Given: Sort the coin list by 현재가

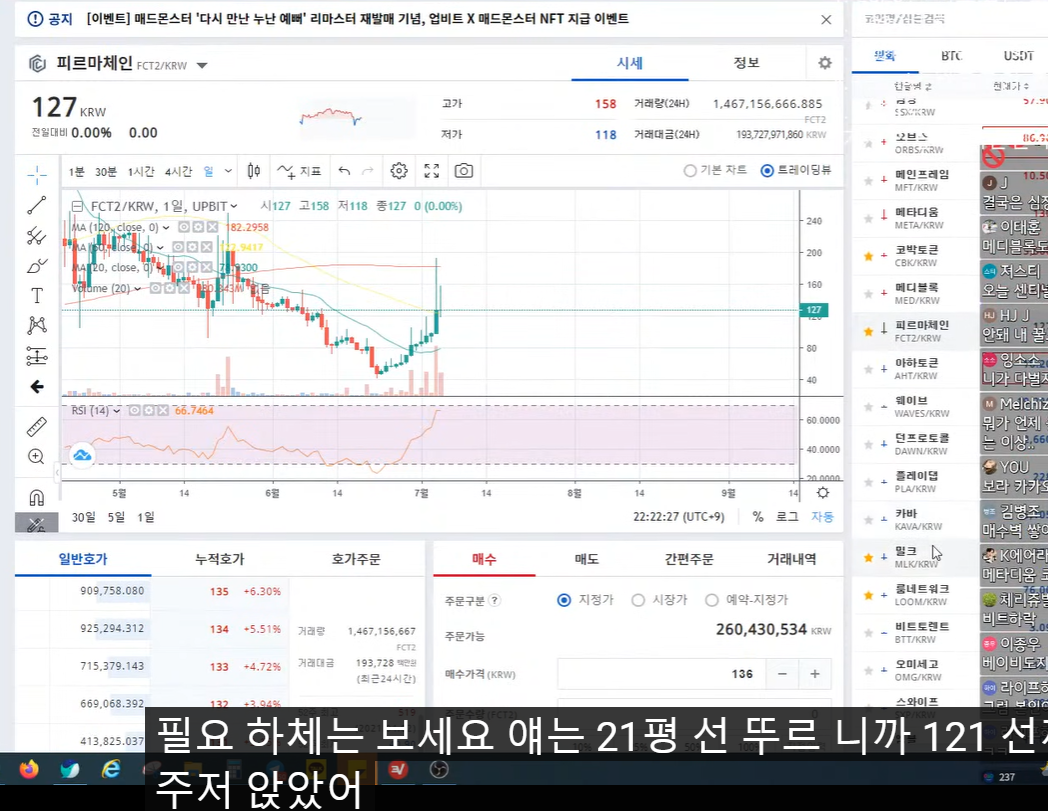Looking at the screenshot, I should (x=1011, y=86).
